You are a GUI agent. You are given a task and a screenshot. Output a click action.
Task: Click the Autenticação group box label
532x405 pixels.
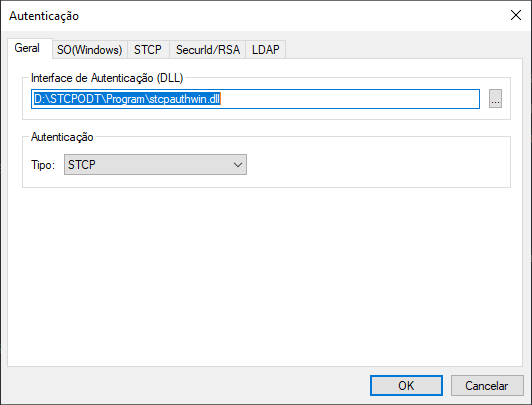click(62, 137)
